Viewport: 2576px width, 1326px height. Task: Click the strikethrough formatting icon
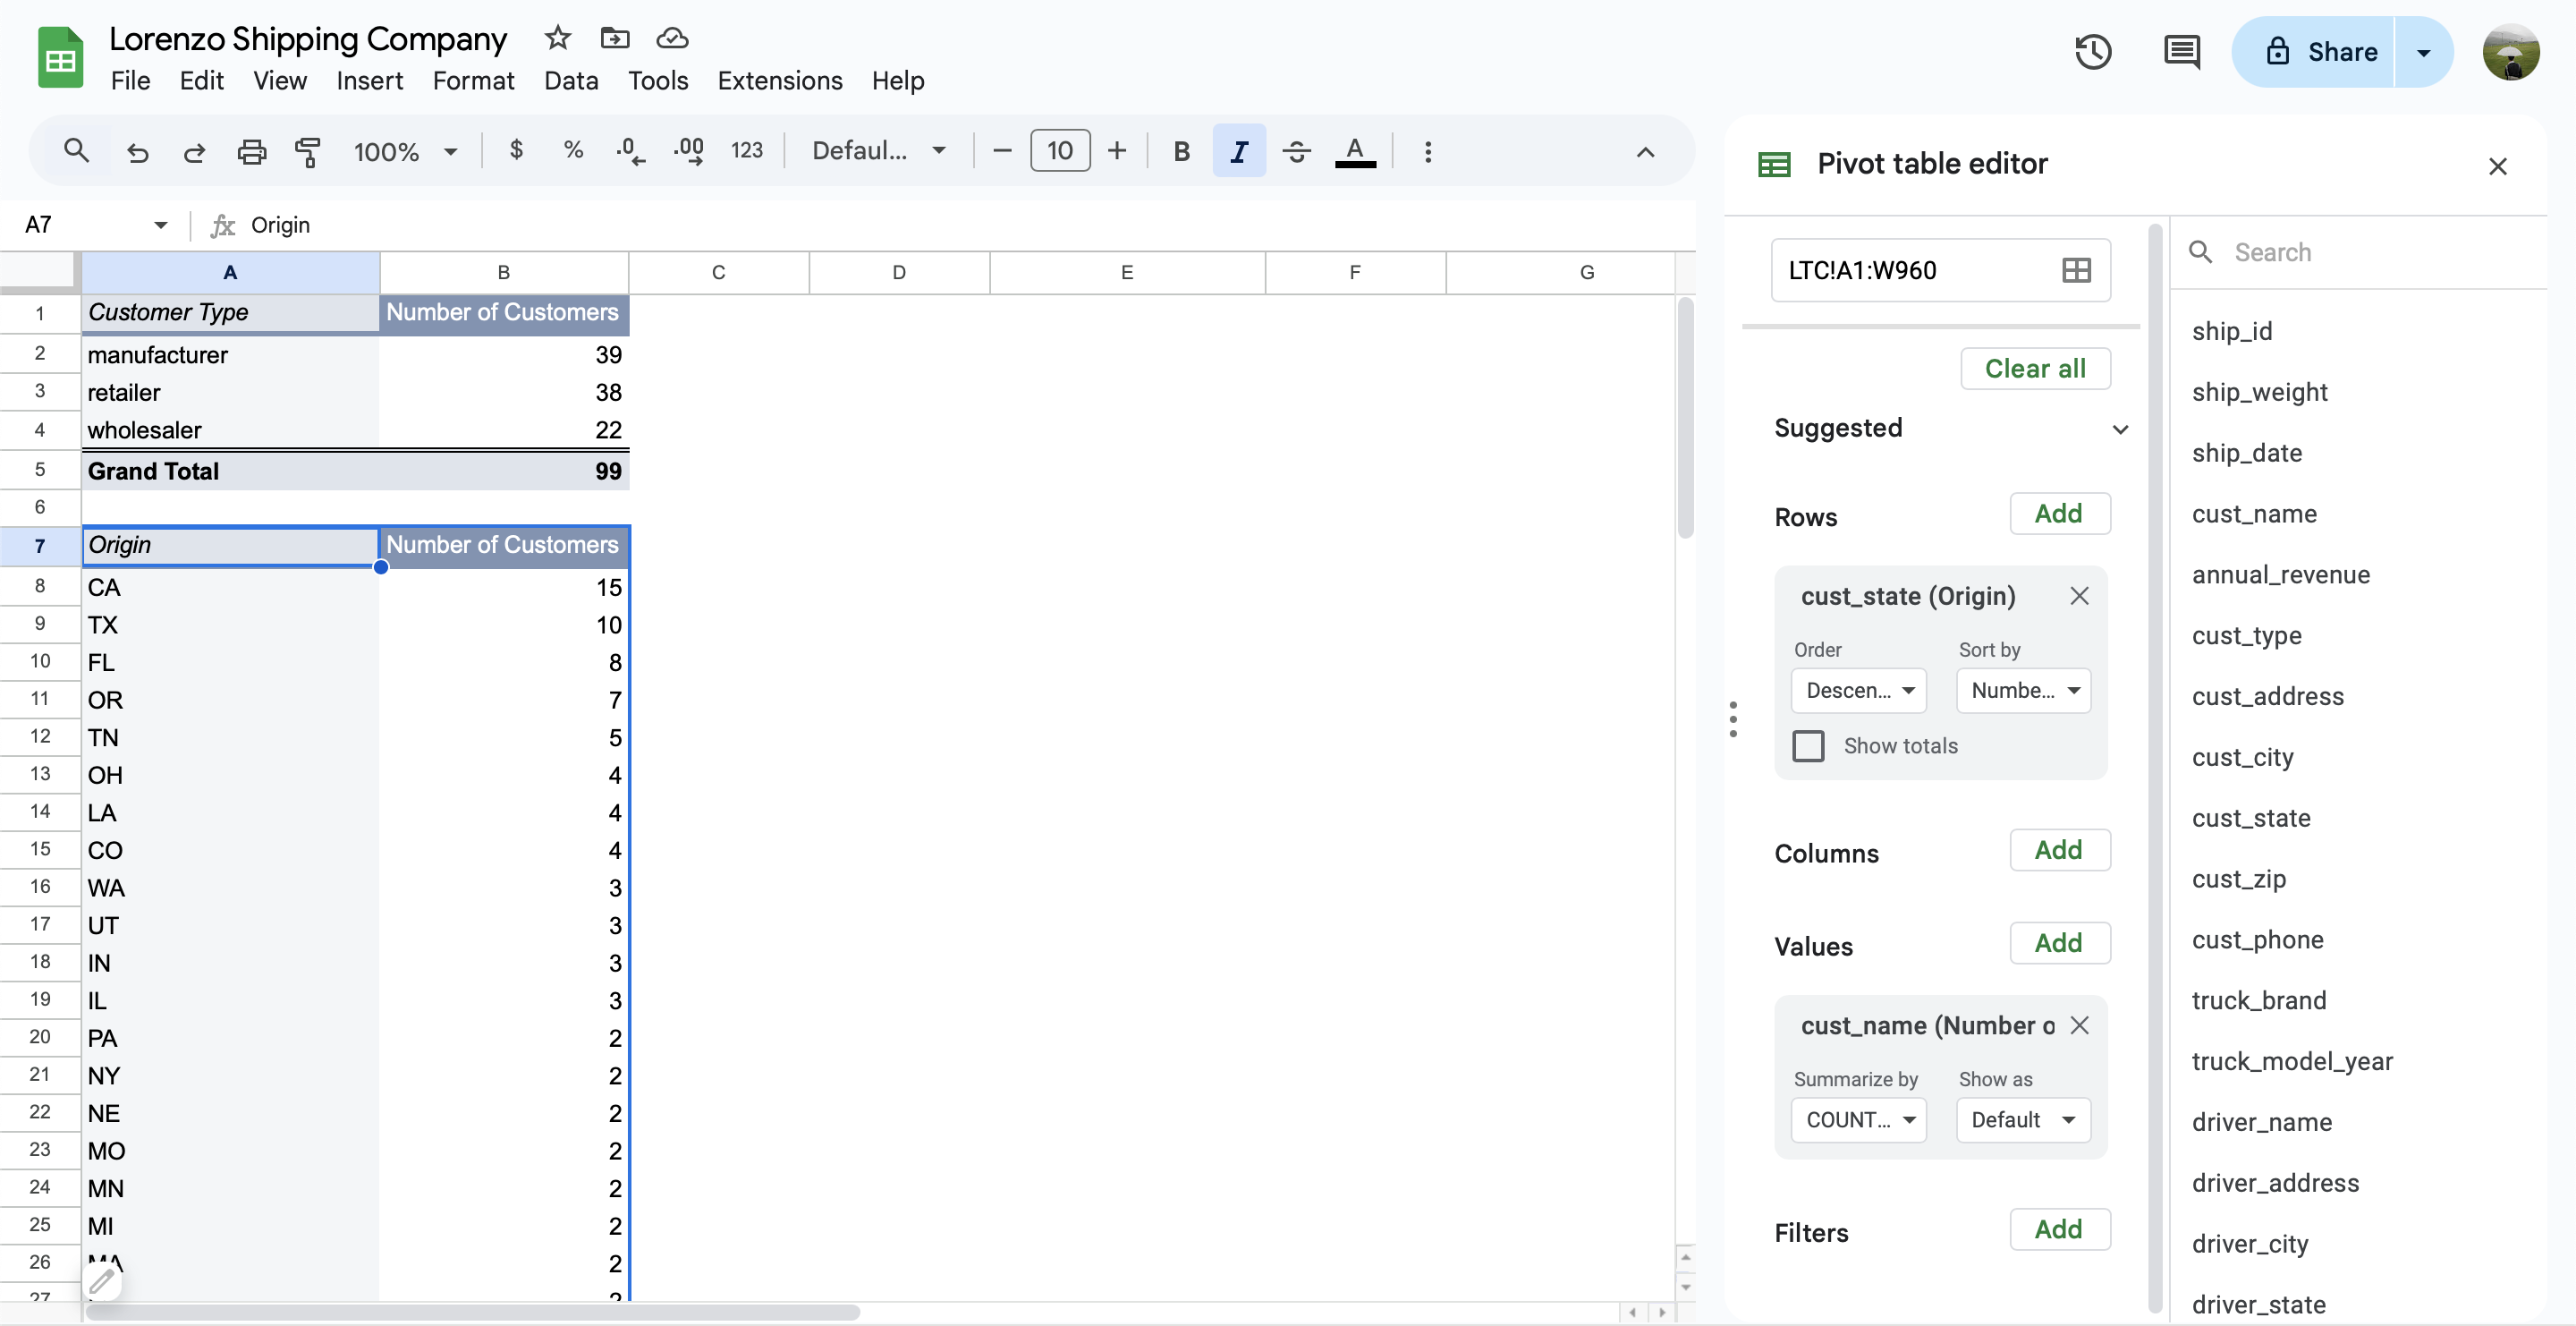(x=1296, y=151)
